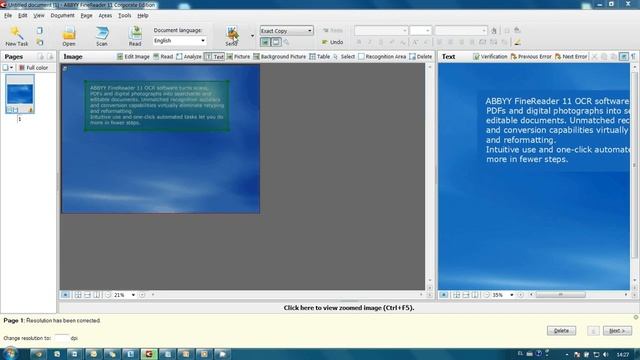Select the page 1 thumbnail

20,94
